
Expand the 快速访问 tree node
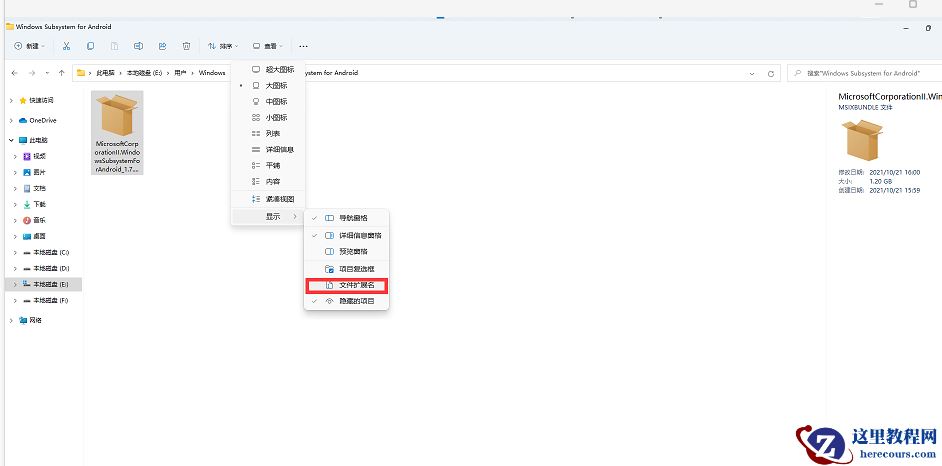pos(11,100)
